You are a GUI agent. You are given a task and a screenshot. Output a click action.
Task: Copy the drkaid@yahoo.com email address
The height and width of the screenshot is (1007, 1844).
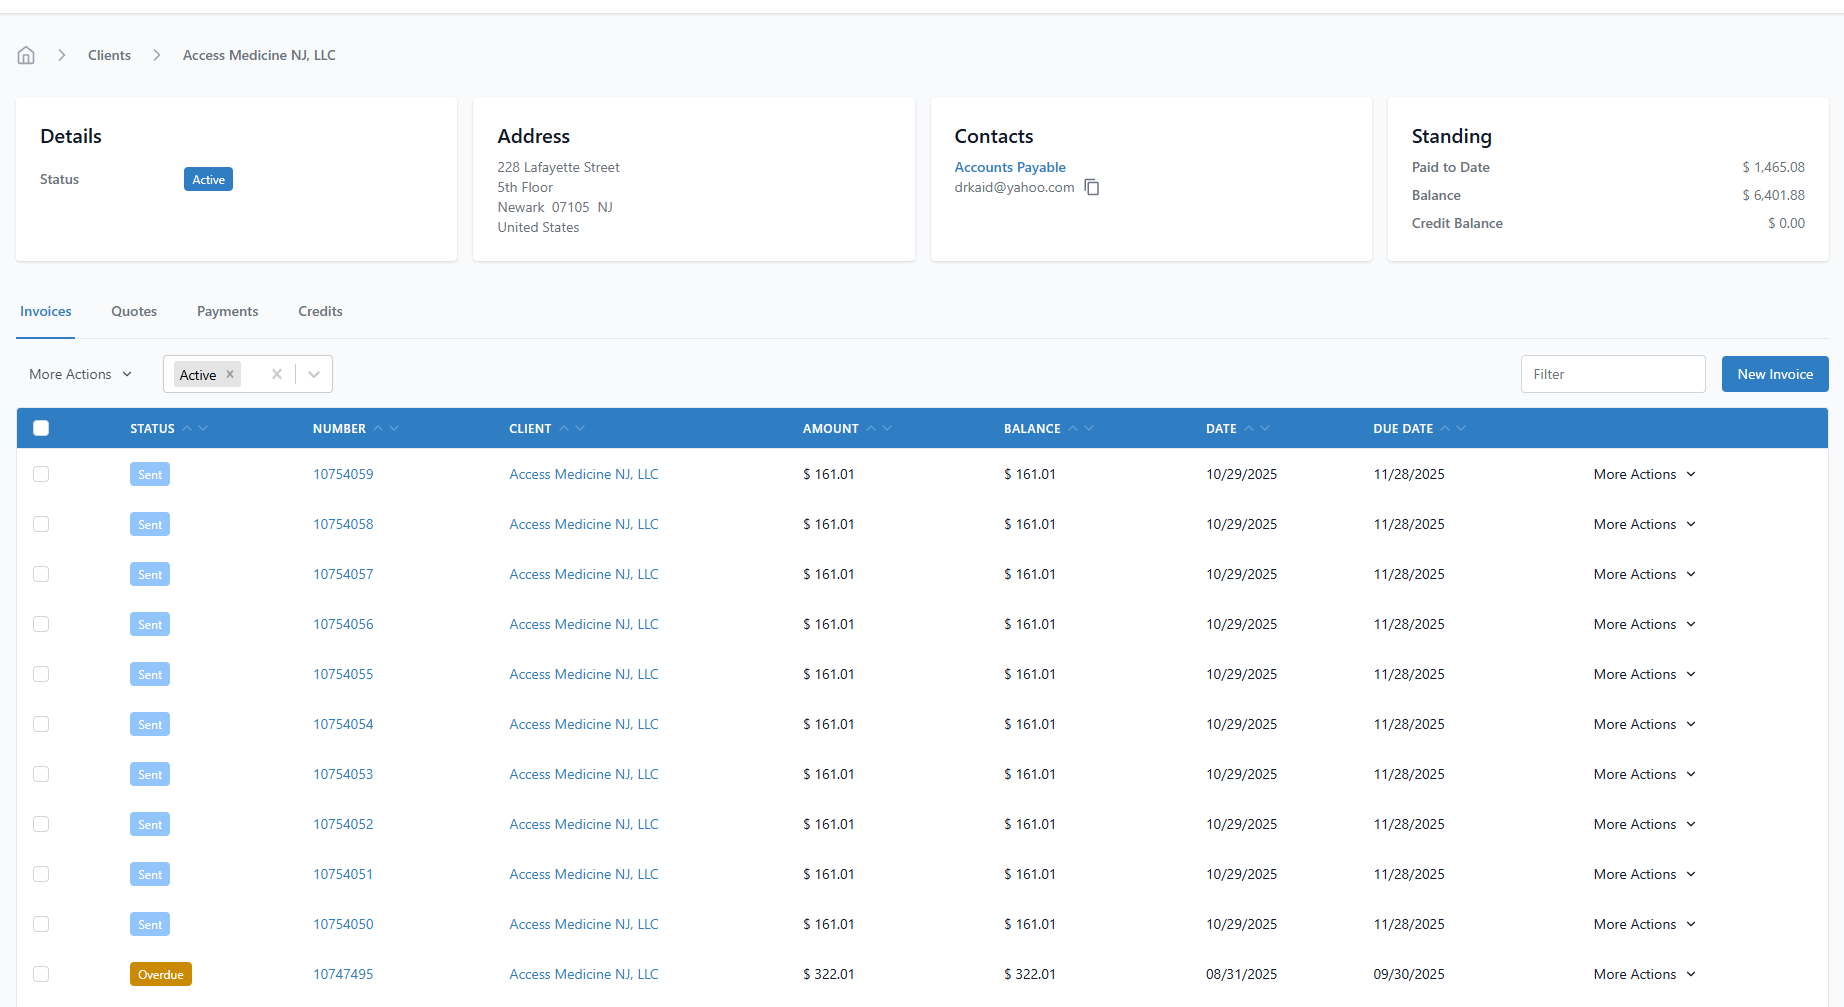1092,188
